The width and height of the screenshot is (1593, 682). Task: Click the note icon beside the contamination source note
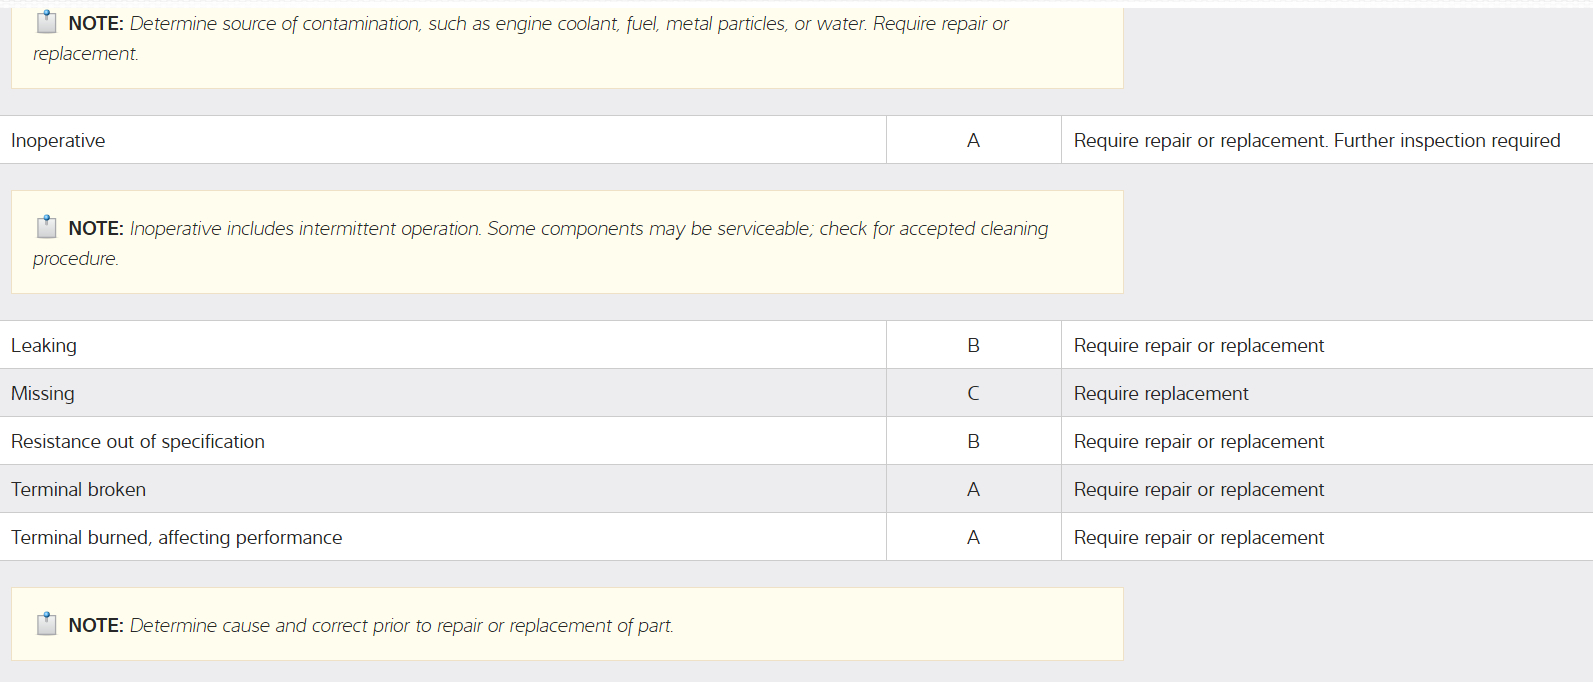coord(47,22)
